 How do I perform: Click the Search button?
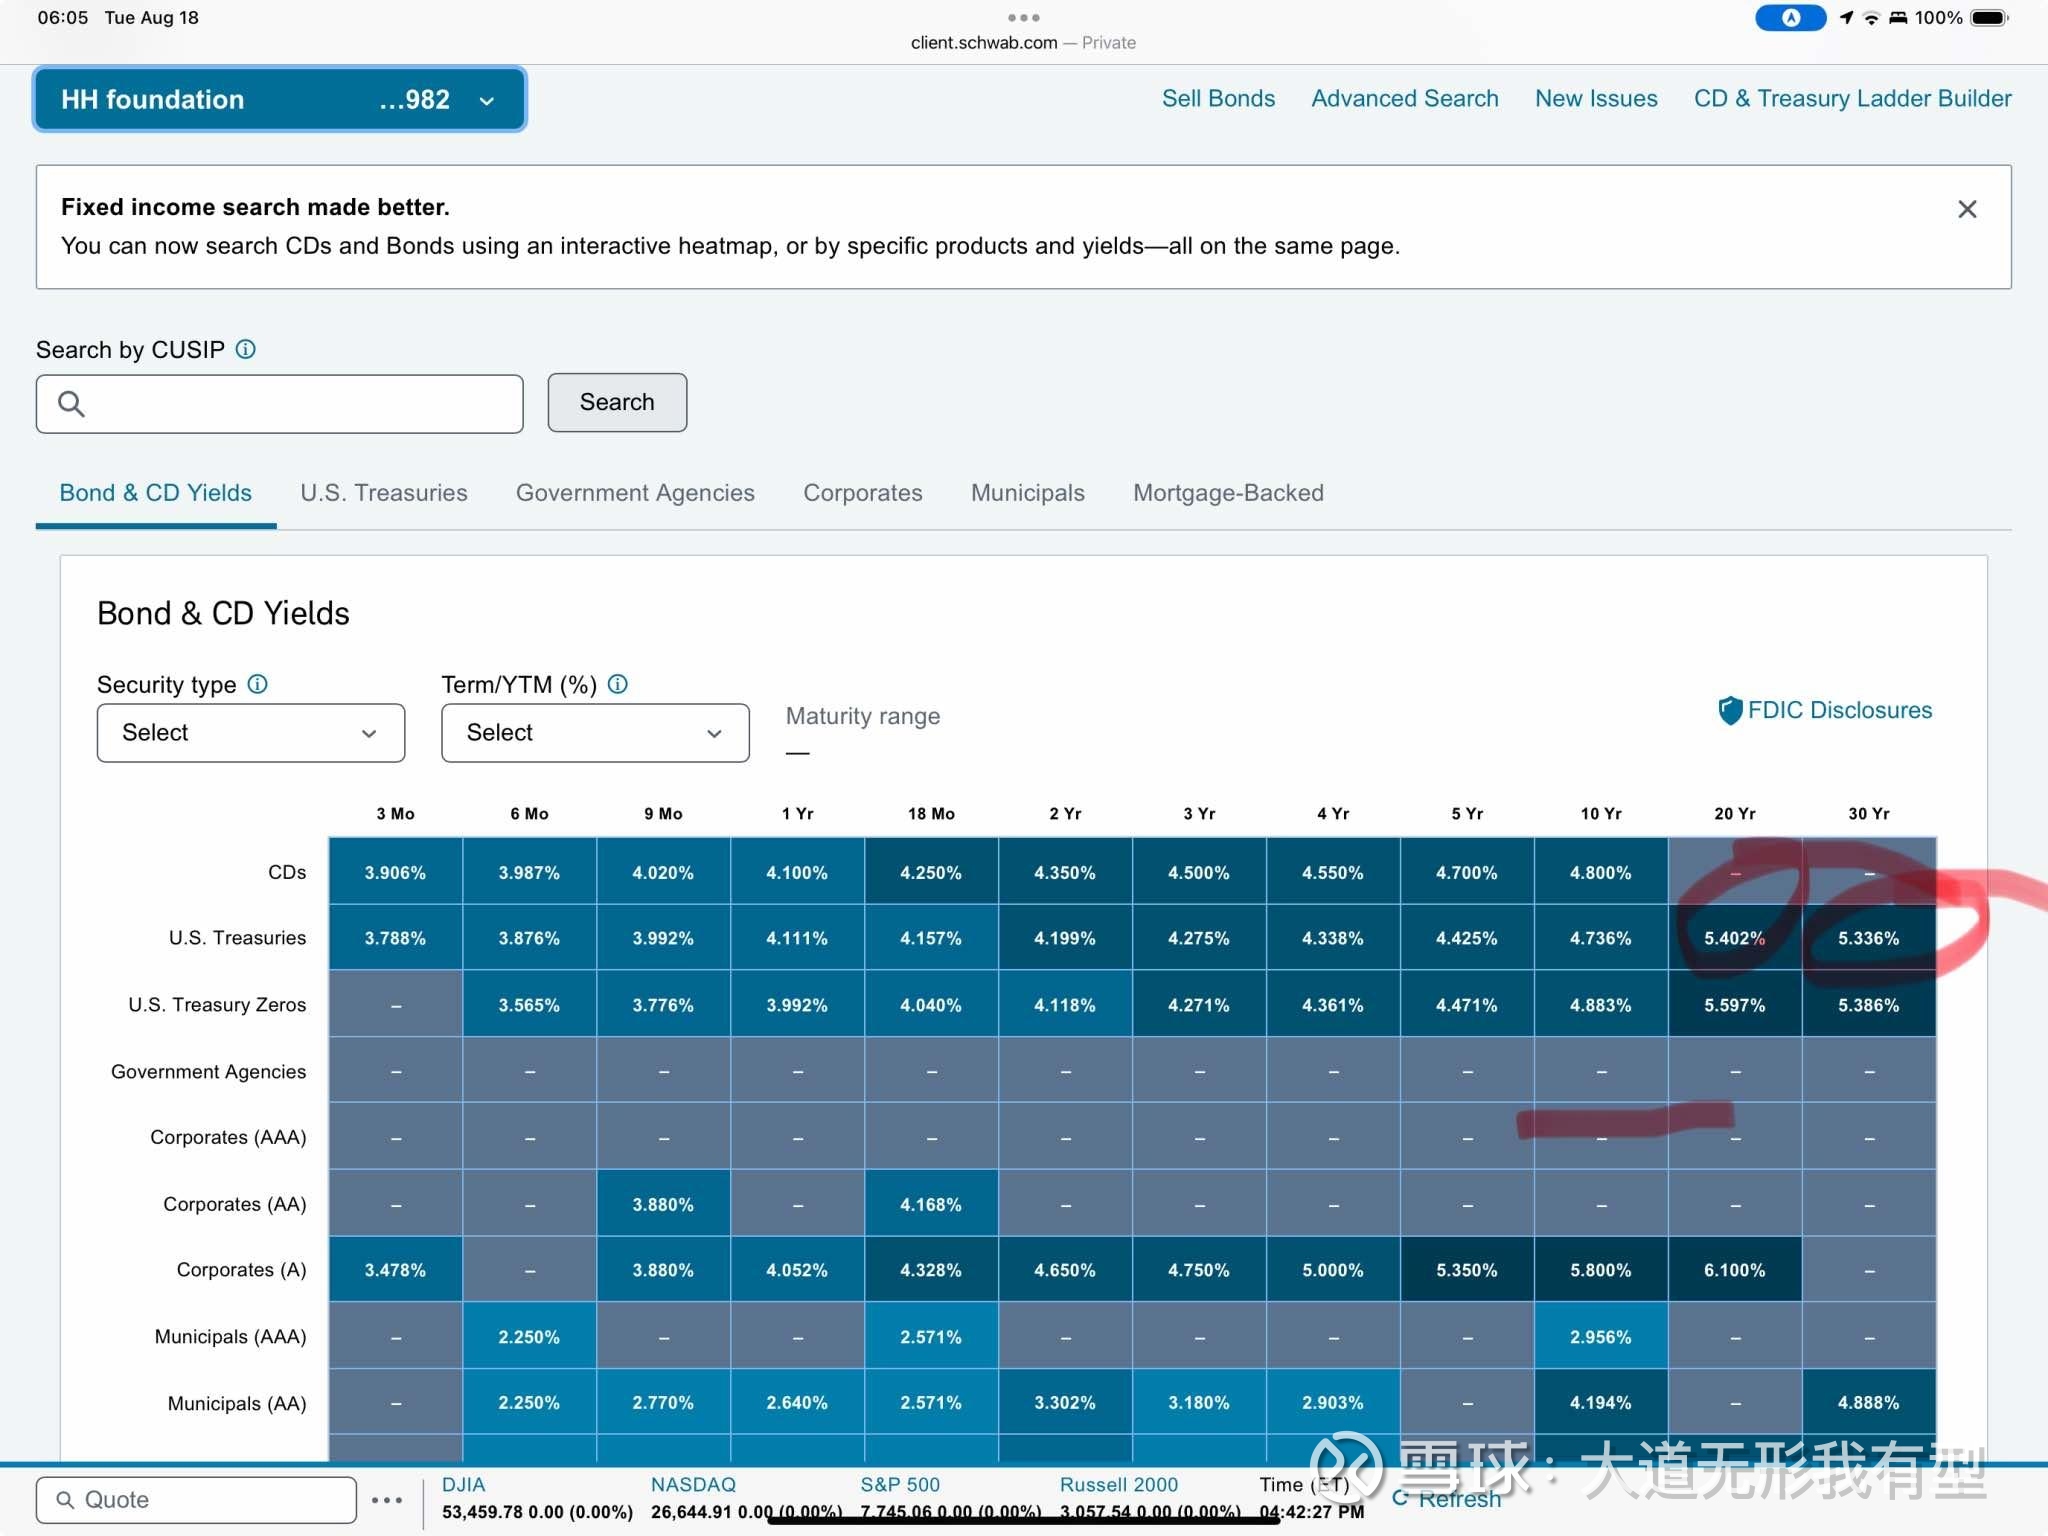pyautogui.click(x=617, y=402)
